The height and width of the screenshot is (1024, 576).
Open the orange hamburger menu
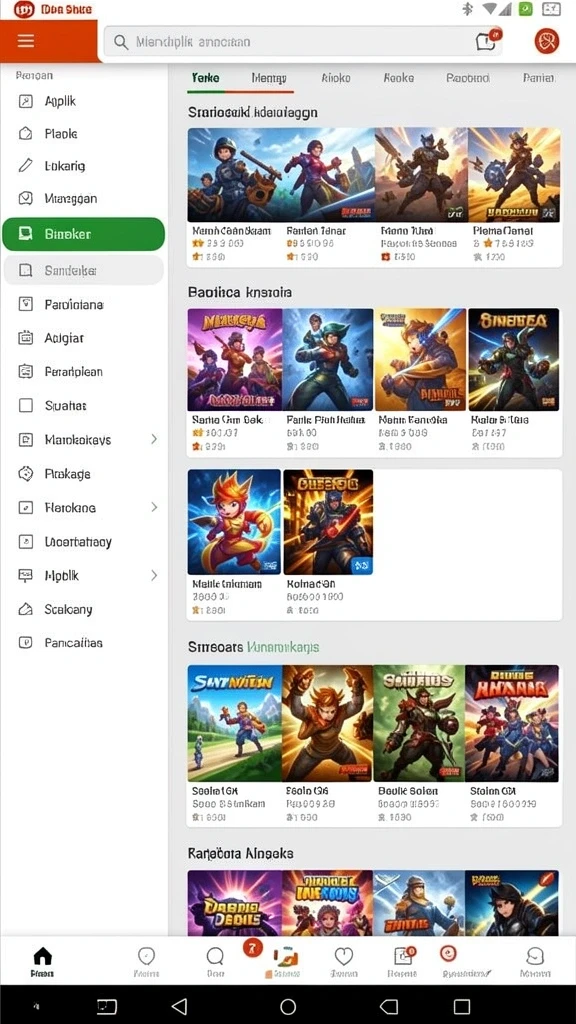tap(26, 41)
